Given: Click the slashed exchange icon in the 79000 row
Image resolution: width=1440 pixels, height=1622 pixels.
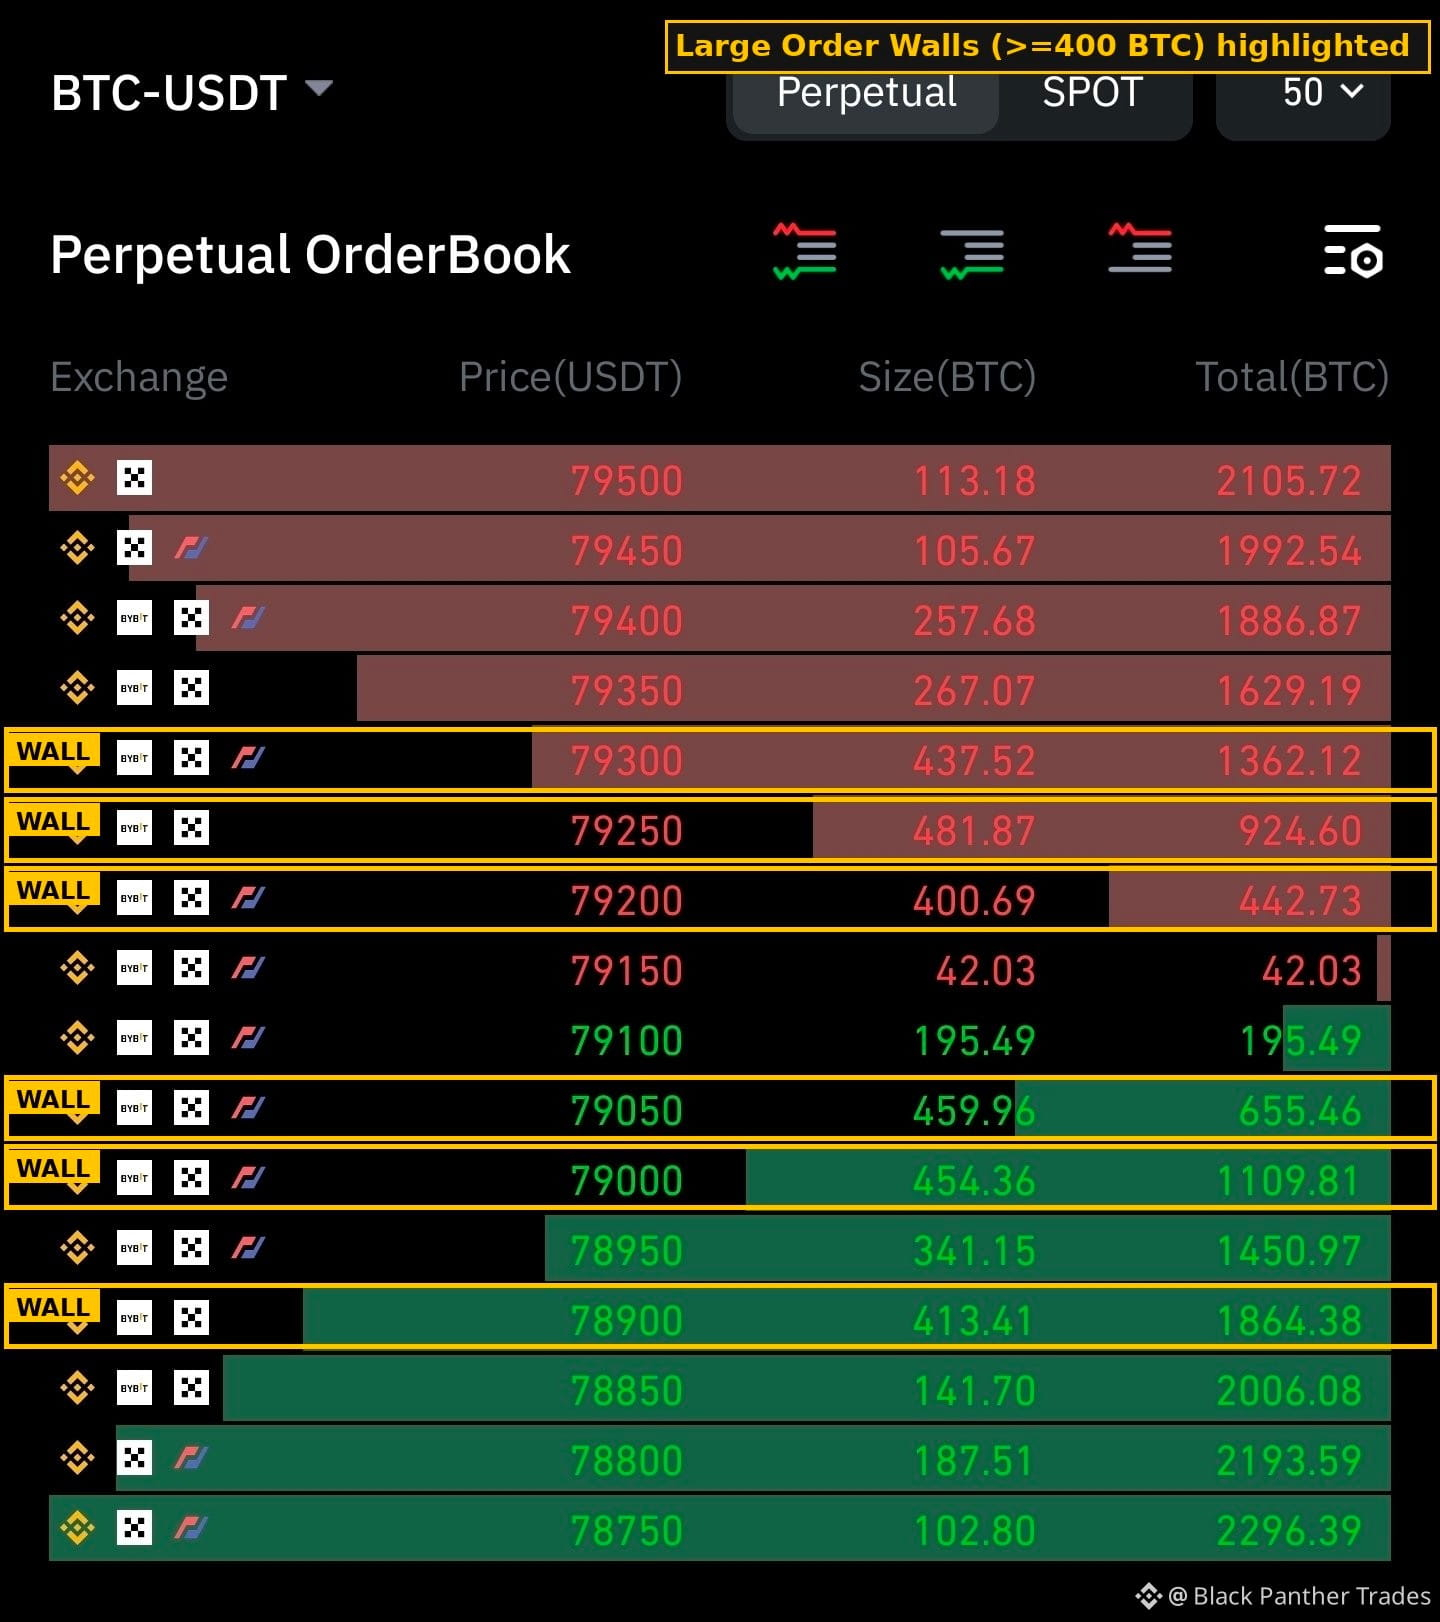Looking at the screenshot, I should click(248, 1178).
